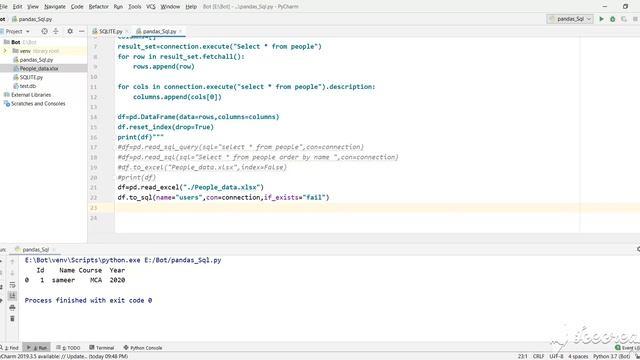Open the VCS menu
Screen dimensions: 640x360
pos(151,7)
